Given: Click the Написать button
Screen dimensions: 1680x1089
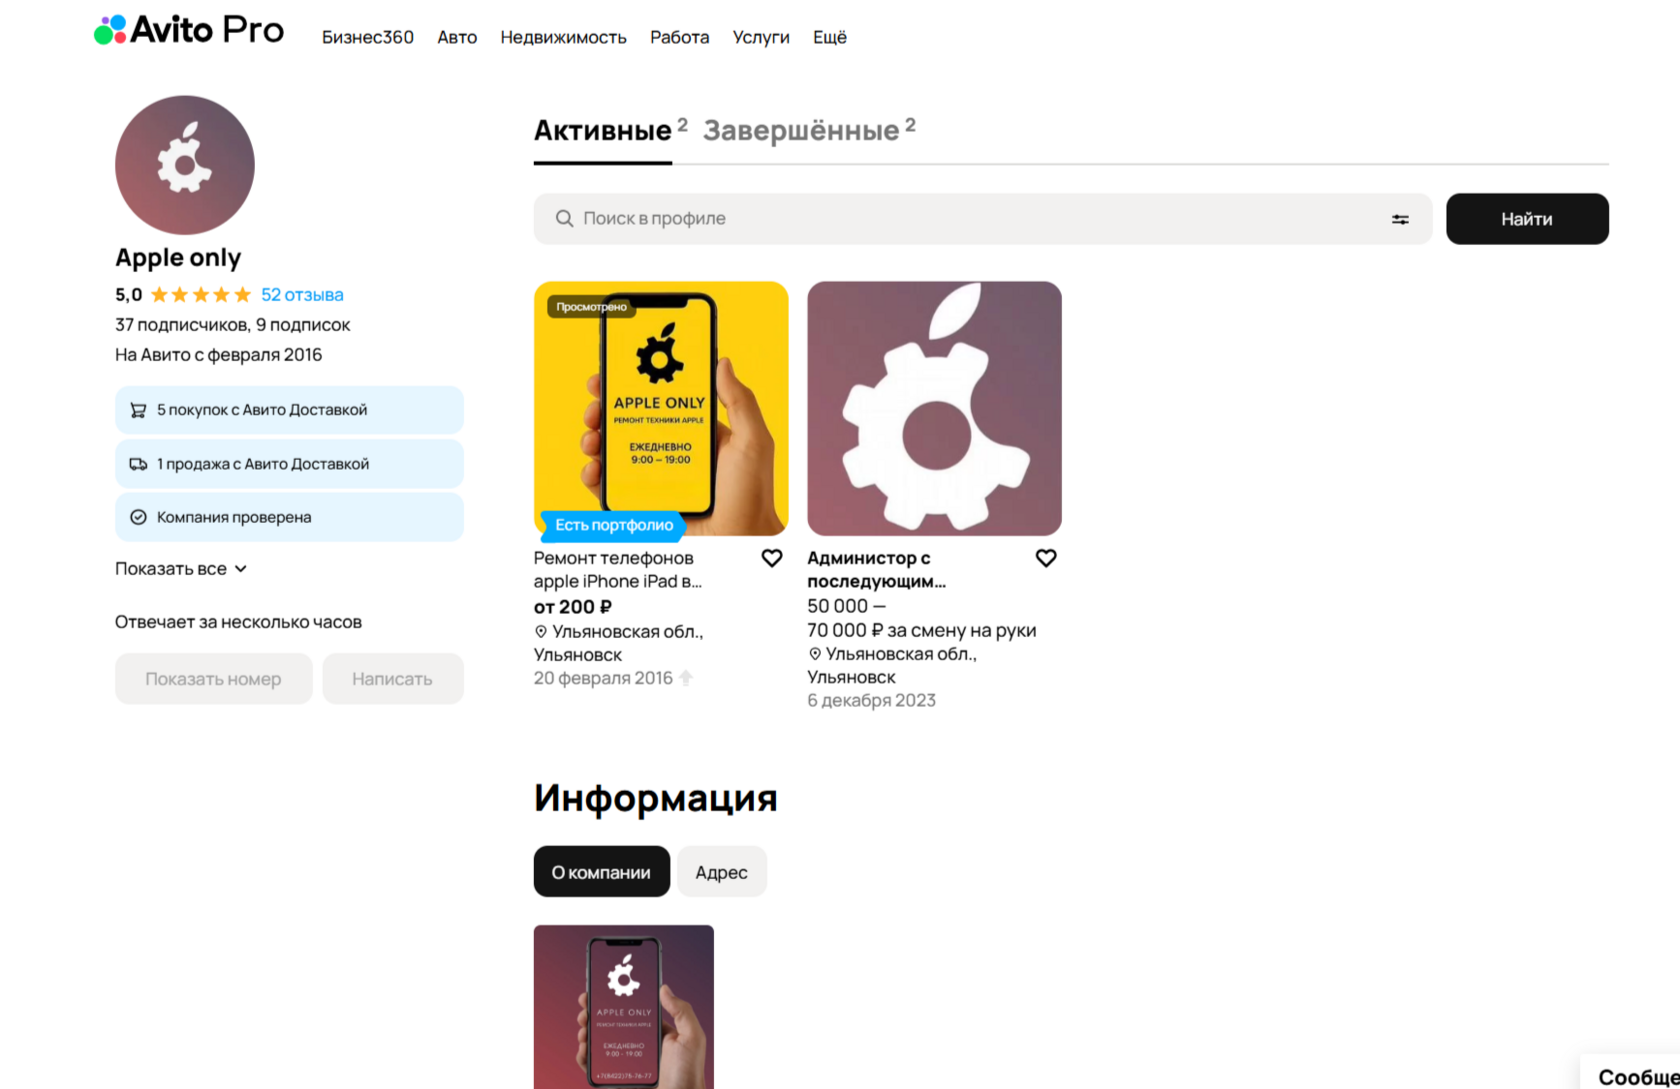Looking at the screenshot, I should tap(393, 679).
